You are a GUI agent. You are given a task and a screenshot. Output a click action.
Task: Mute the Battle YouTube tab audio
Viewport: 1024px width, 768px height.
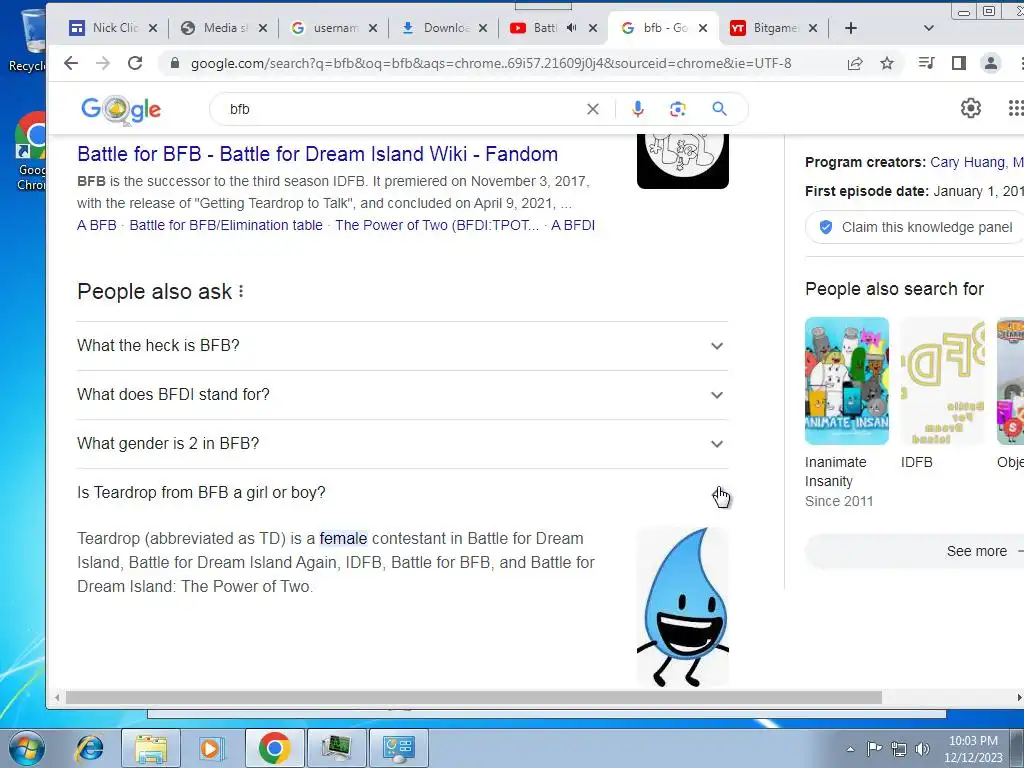[571, 27]
